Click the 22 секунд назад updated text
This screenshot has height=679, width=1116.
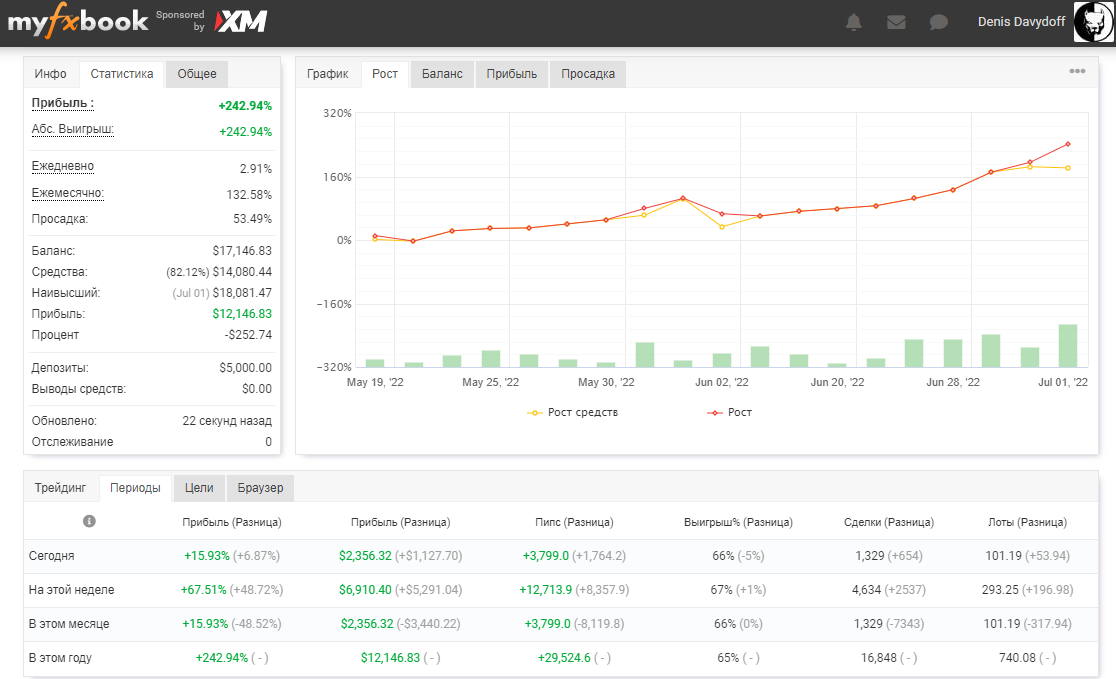point(227,421)
